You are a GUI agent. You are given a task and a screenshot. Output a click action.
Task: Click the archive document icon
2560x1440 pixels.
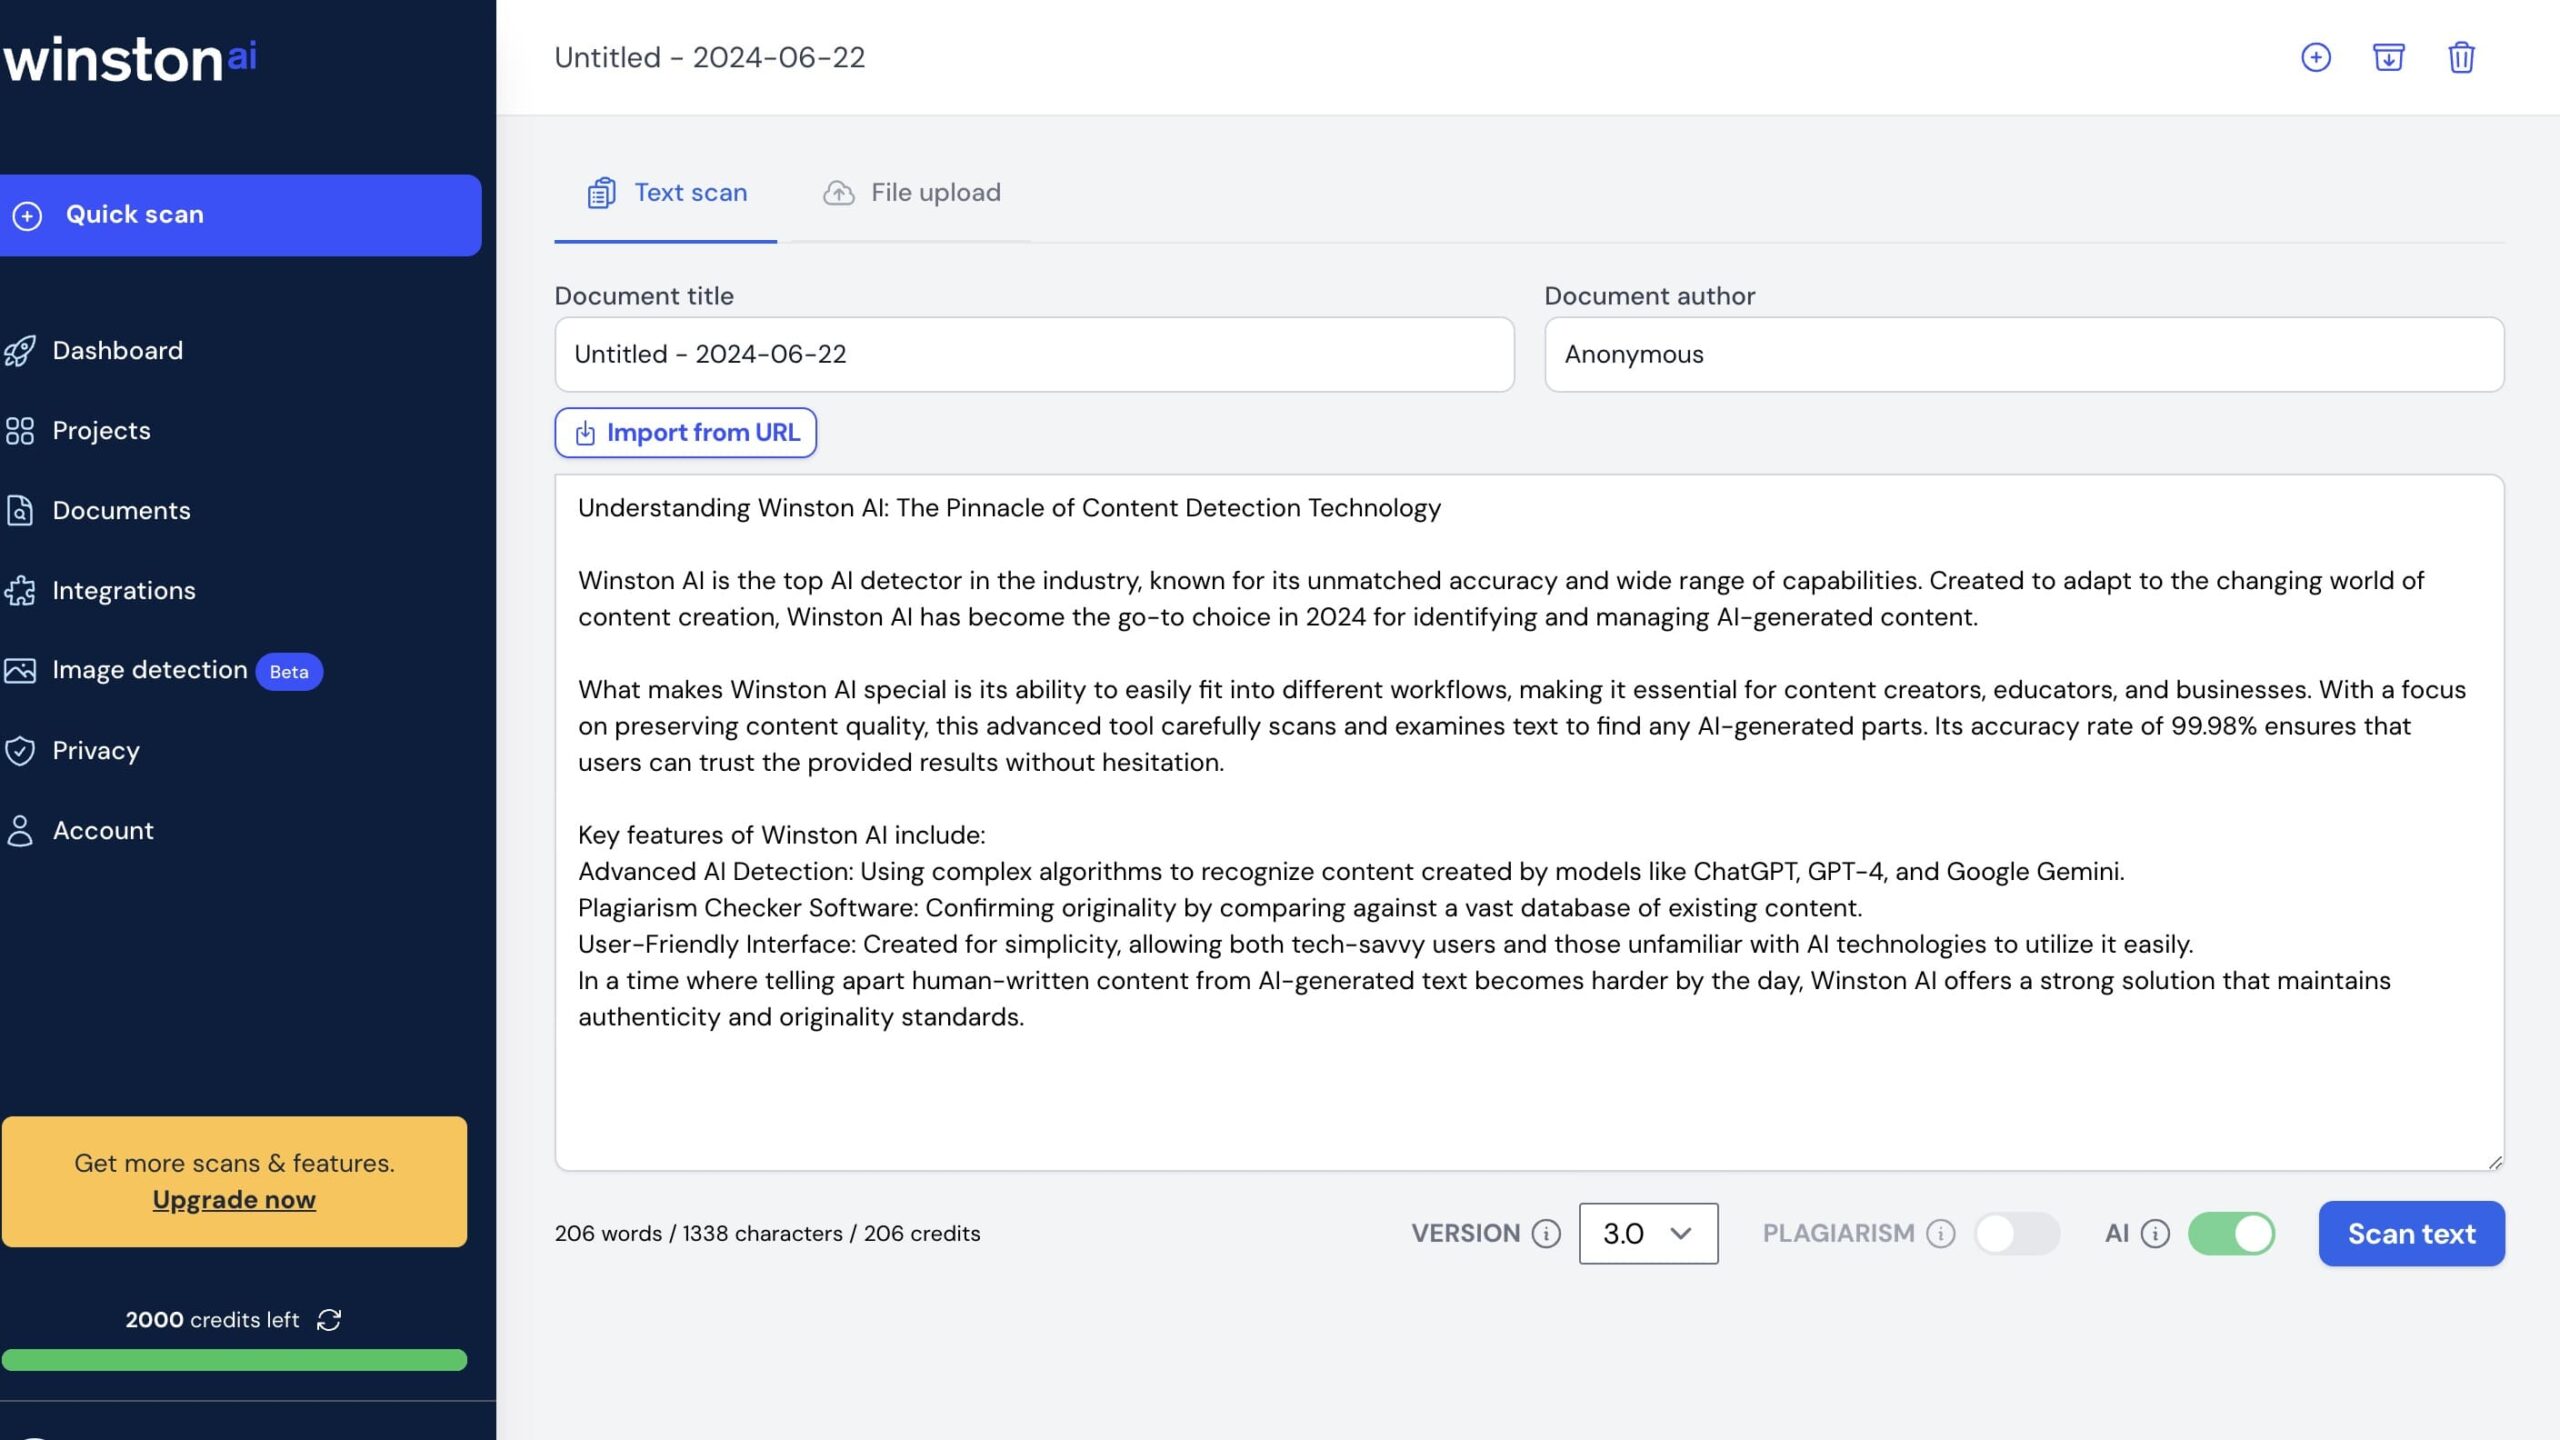pyautogui.click(x=2389, y=57)
